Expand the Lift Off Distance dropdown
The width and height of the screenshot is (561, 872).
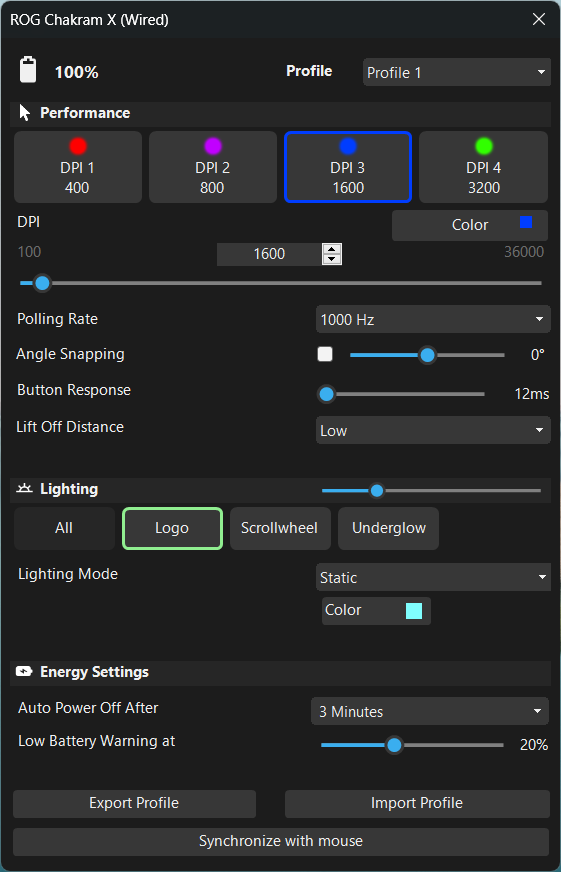pyautogui.click(x=433, y=430)
